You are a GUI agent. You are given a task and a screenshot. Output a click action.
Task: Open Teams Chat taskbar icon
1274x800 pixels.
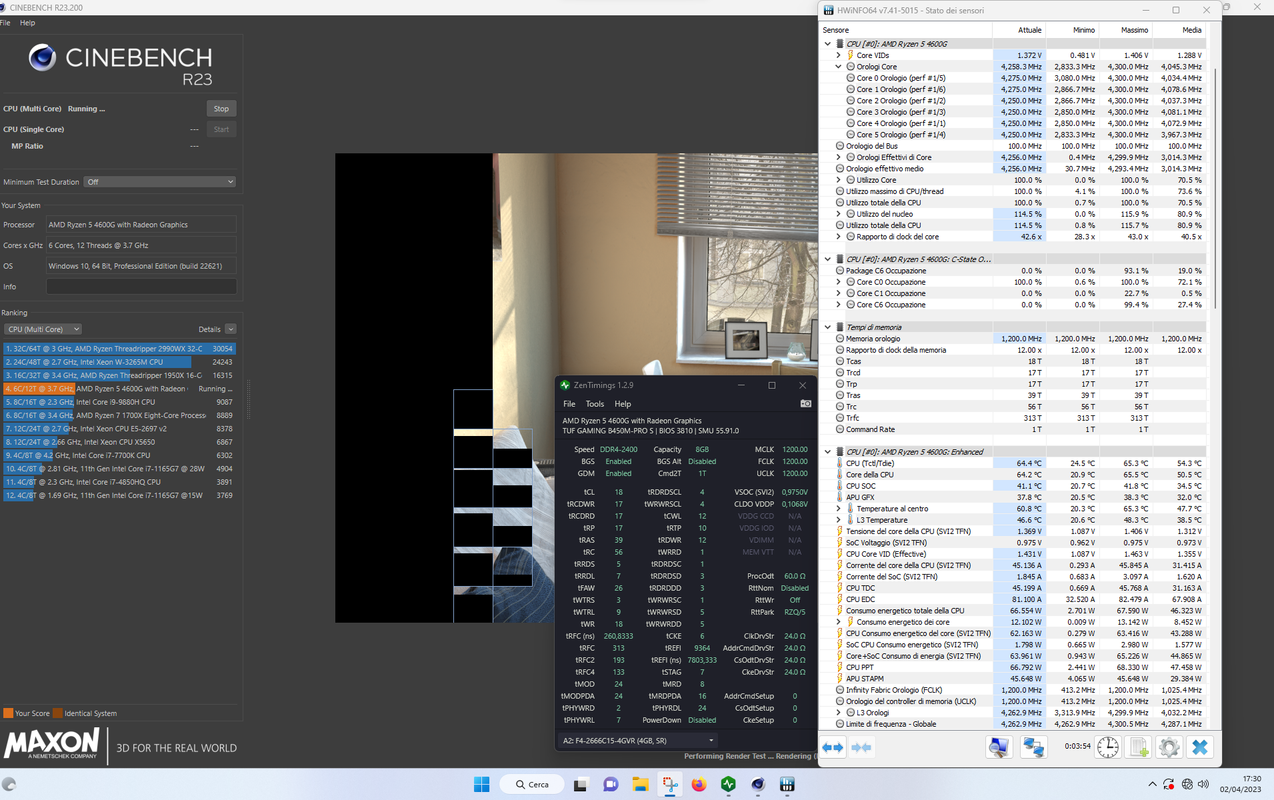611,784
